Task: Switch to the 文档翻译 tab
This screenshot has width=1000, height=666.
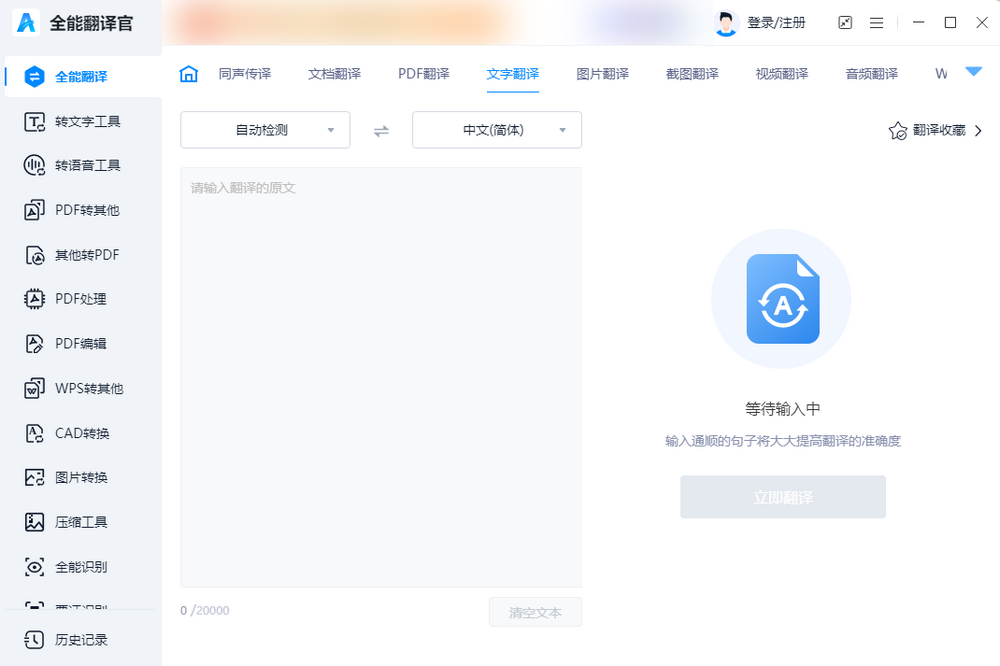Action: tap(334, 73)
